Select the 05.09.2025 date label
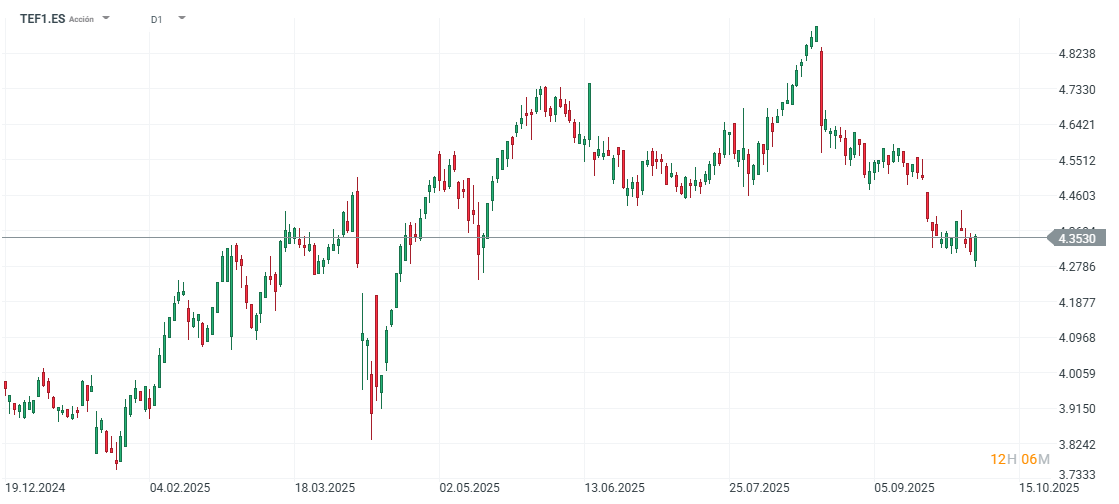The height and width of the screenshot is (504, 1119). tap(903, 488)
